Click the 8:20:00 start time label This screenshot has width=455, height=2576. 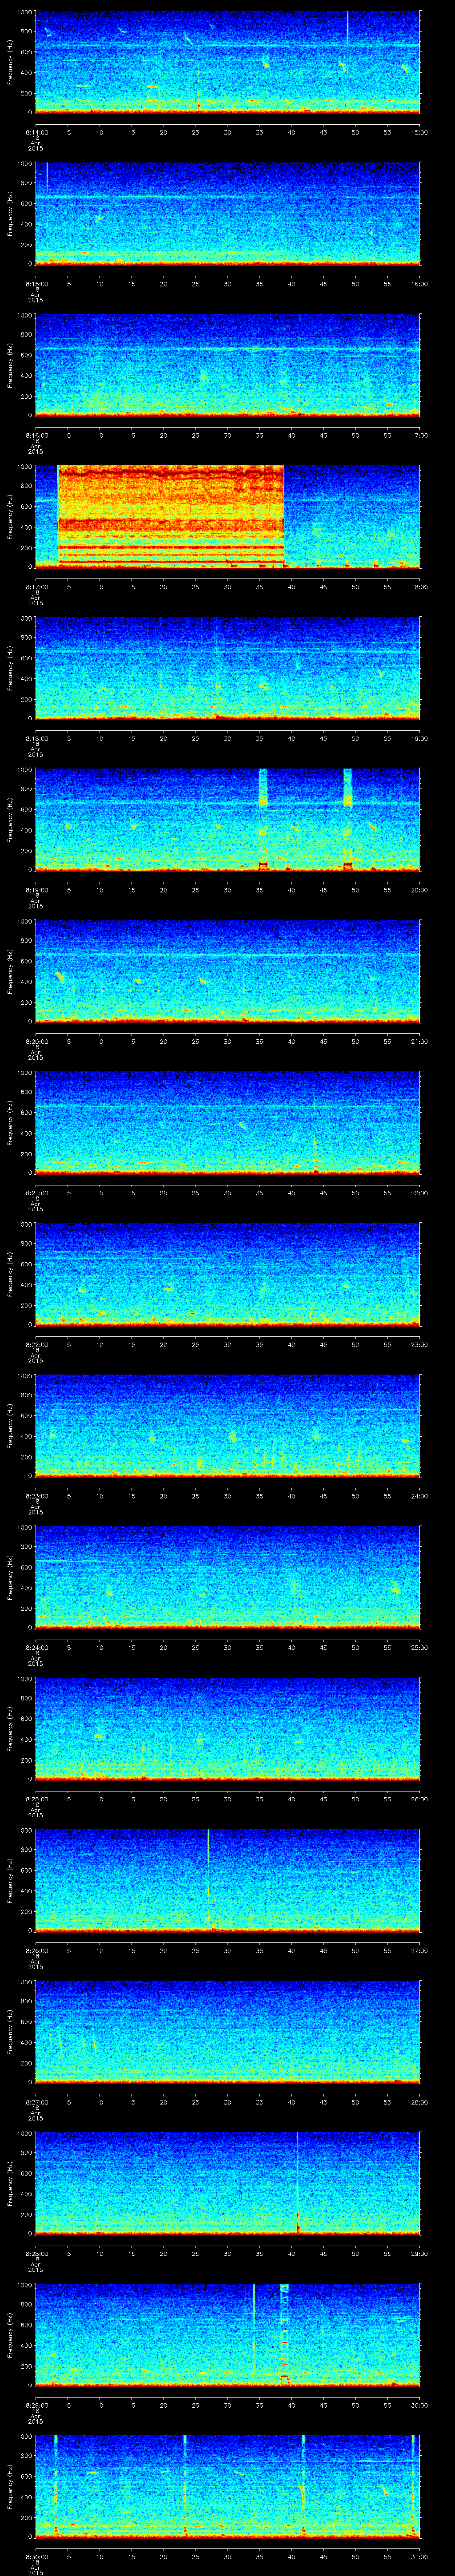(36, 1041)
